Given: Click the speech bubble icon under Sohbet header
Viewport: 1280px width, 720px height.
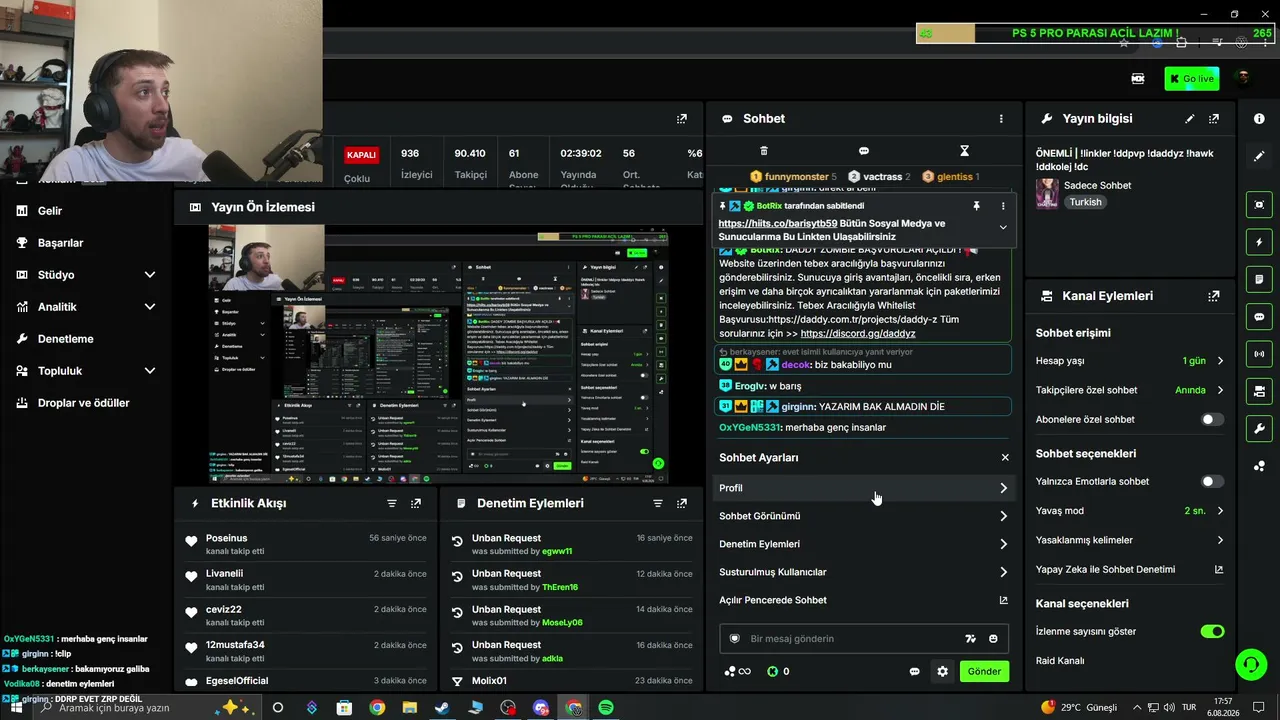Looking at the screenshot, I should pos(864,151).
